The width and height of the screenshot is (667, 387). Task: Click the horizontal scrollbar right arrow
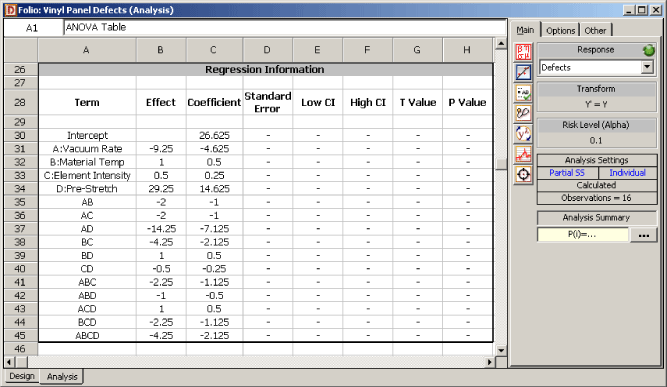490,362
